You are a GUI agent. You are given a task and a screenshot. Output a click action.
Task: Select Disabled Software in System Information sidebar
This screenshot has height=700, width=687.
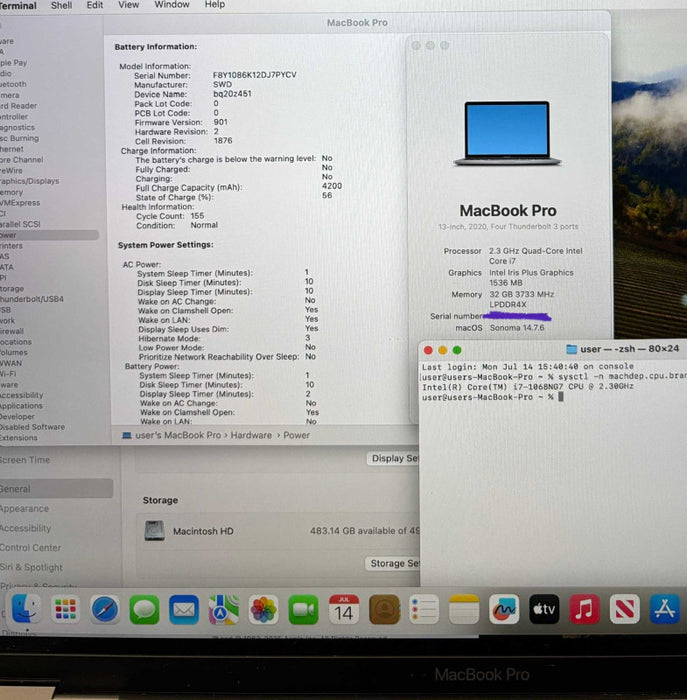(x=32, y=427)
